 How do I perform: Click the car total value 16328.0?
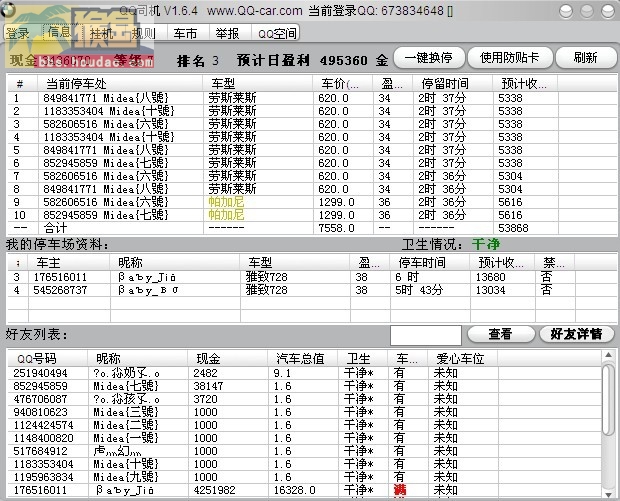295,490
